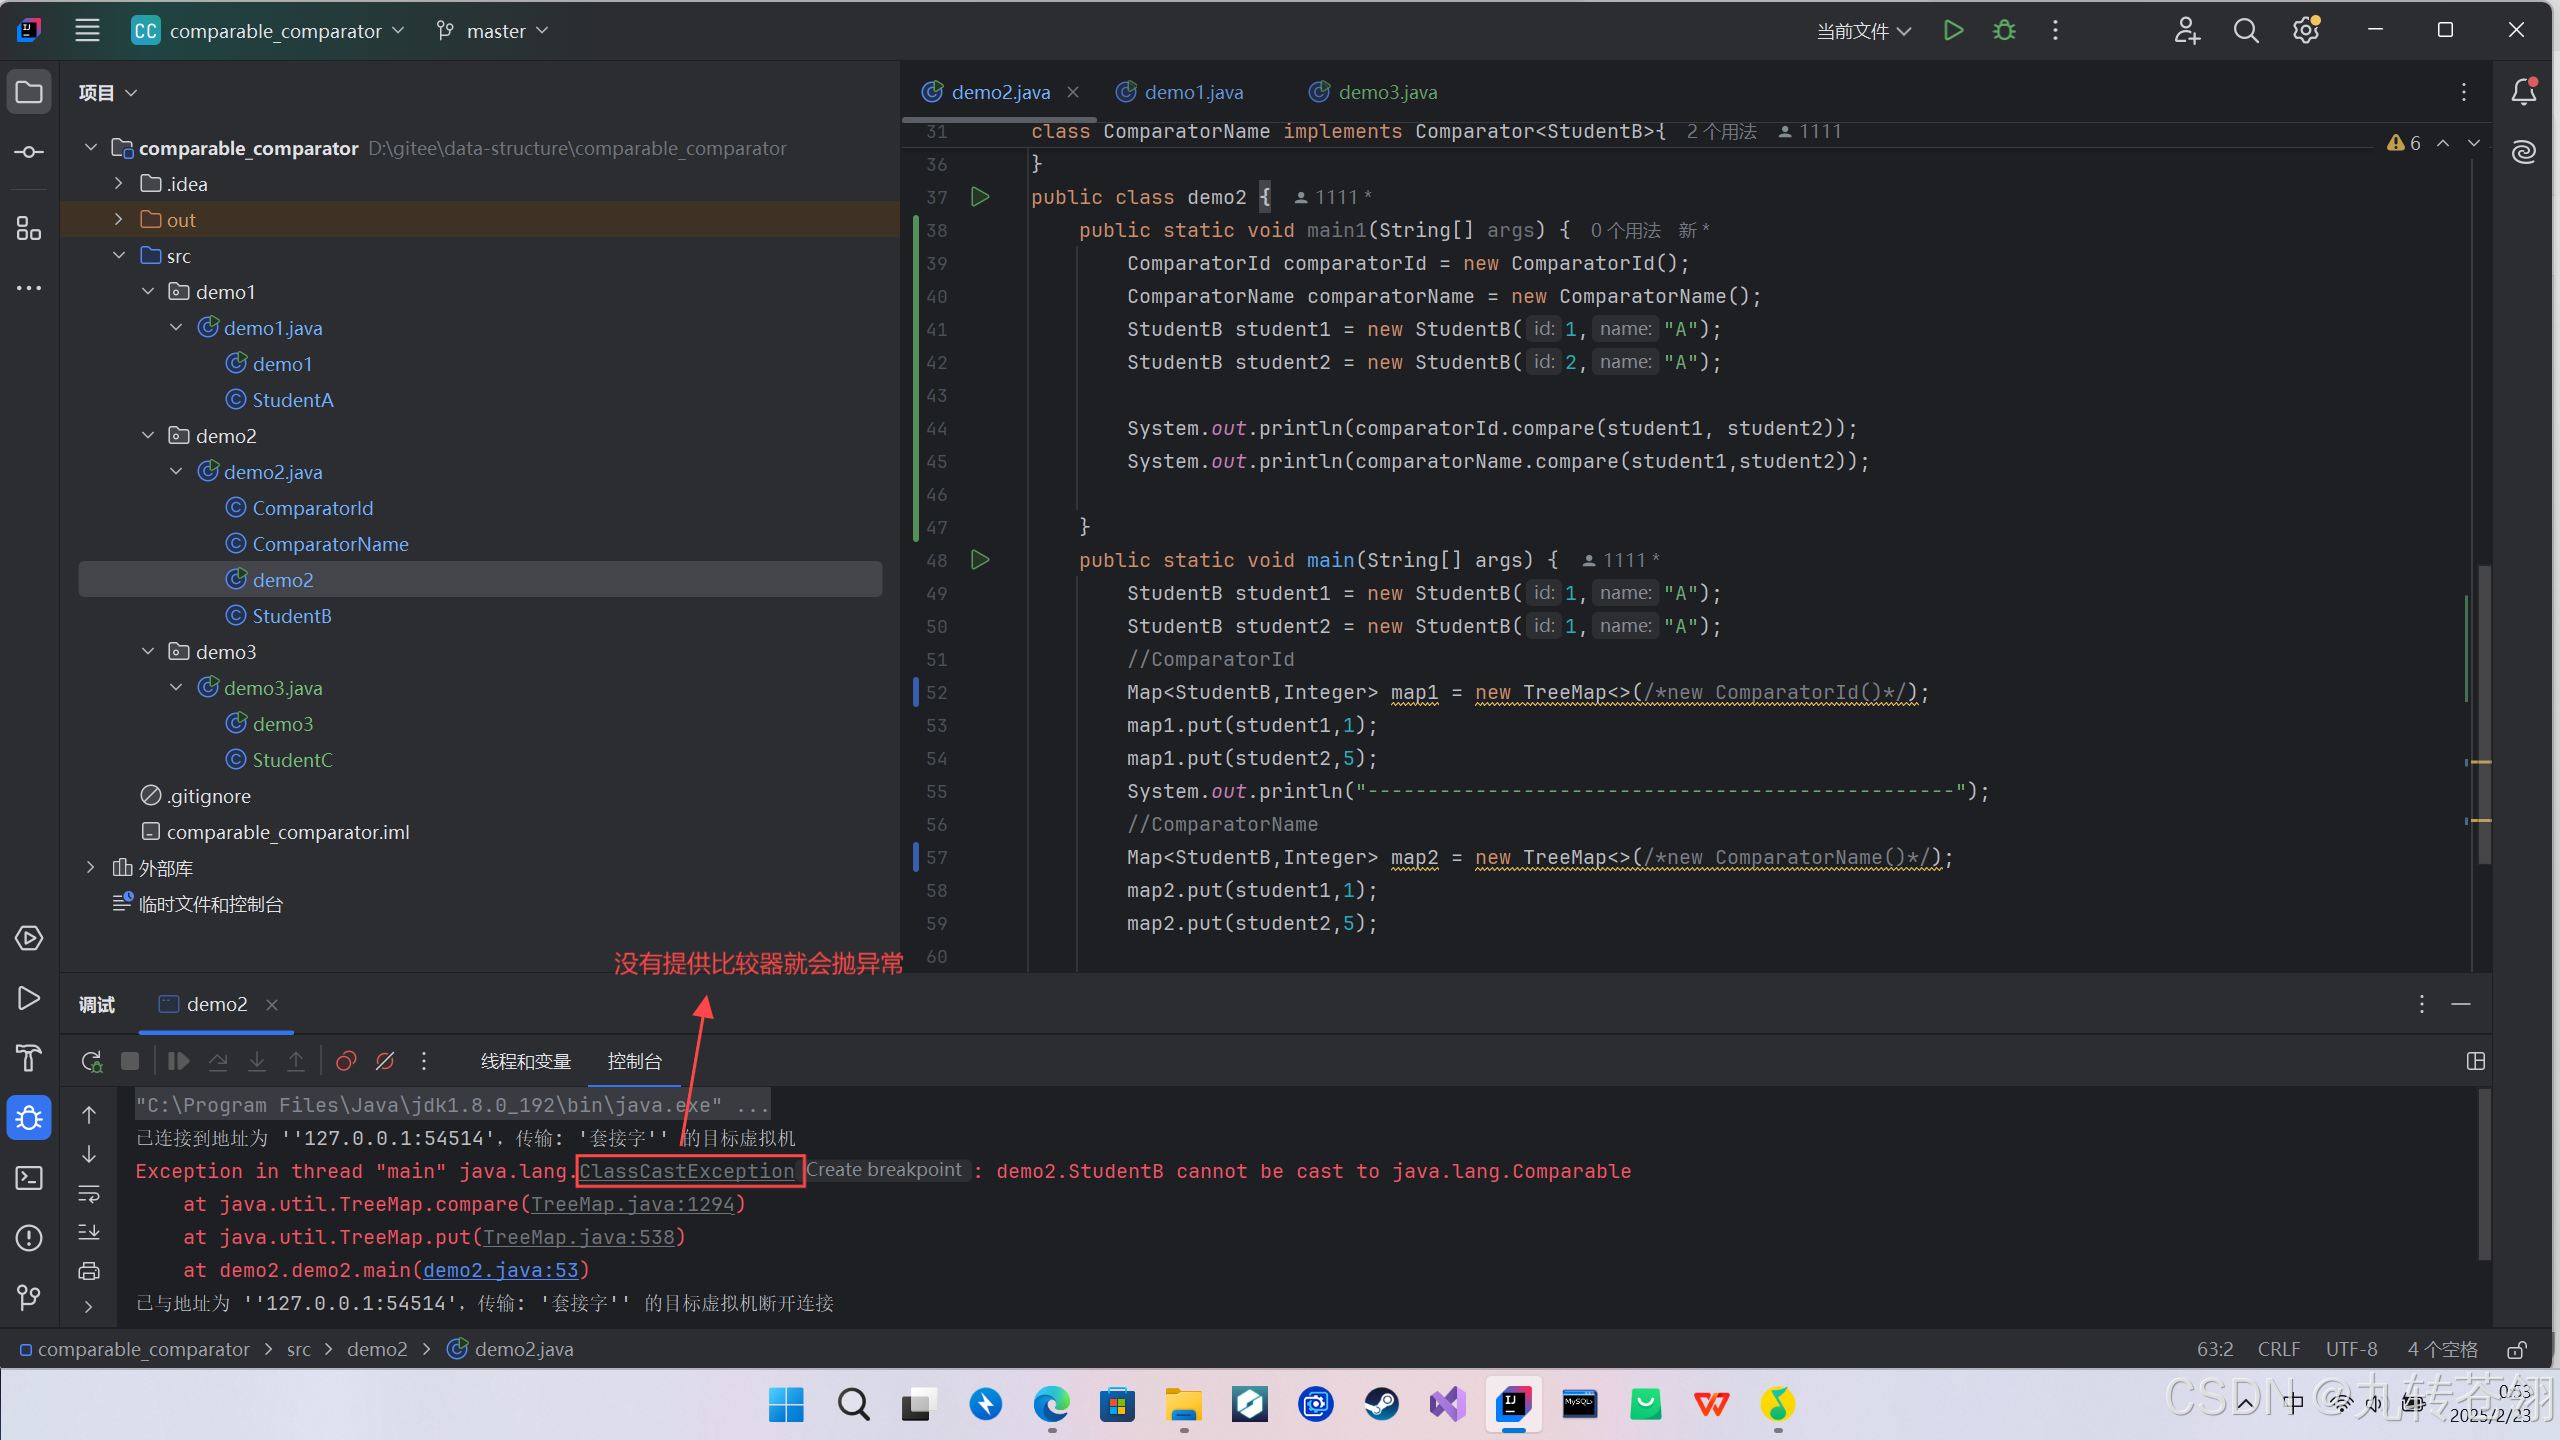Open TreeMap.java:538 link
2560x1440 pixels.
[x=579, y=1237]
